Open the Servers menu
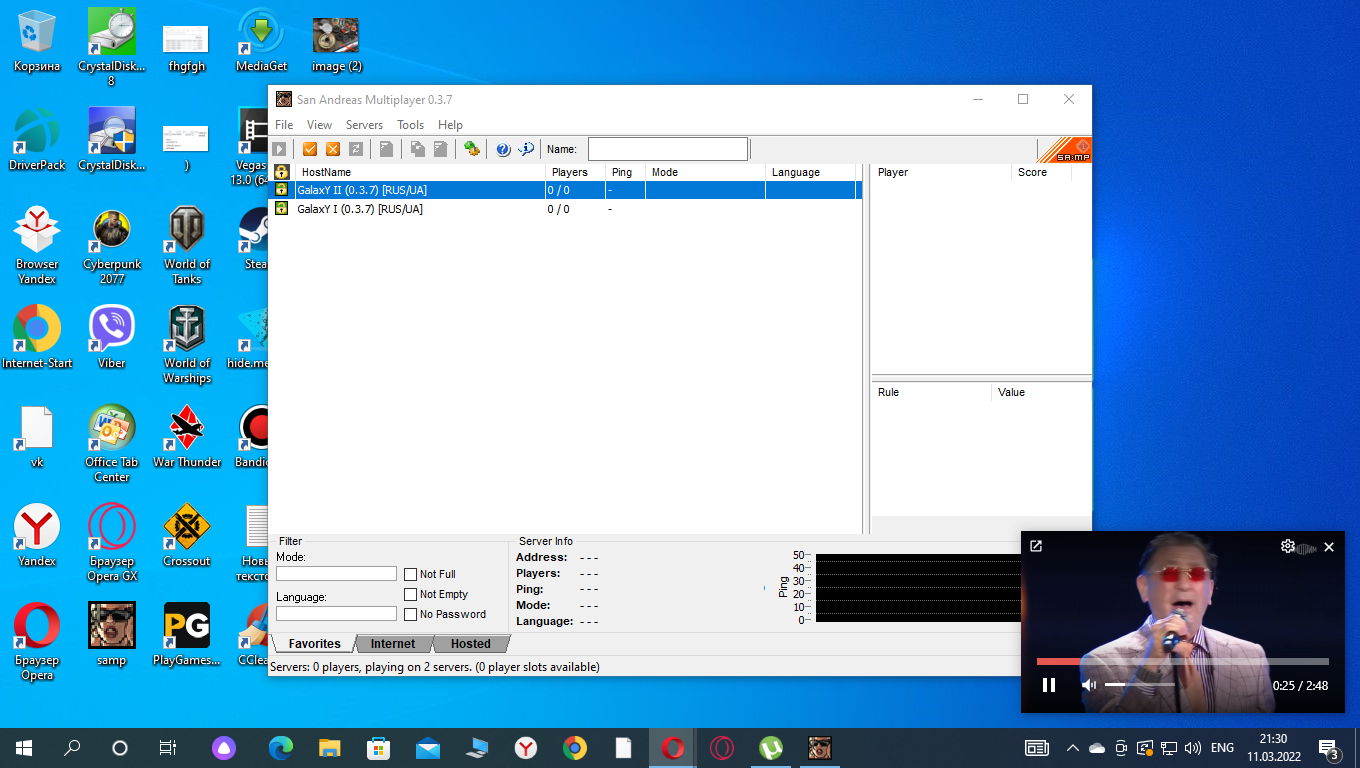Screen dimensions: 1360x768 click(x=364, y=125)
